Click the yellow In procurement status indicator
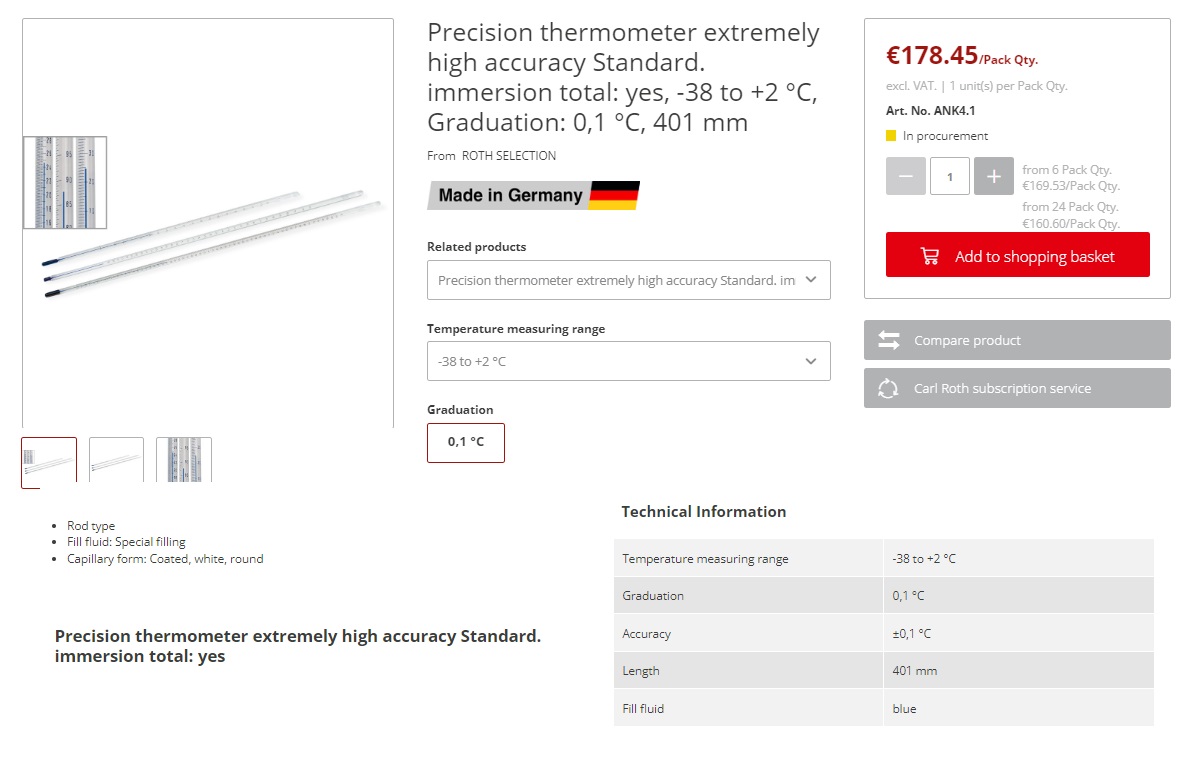 891,136
